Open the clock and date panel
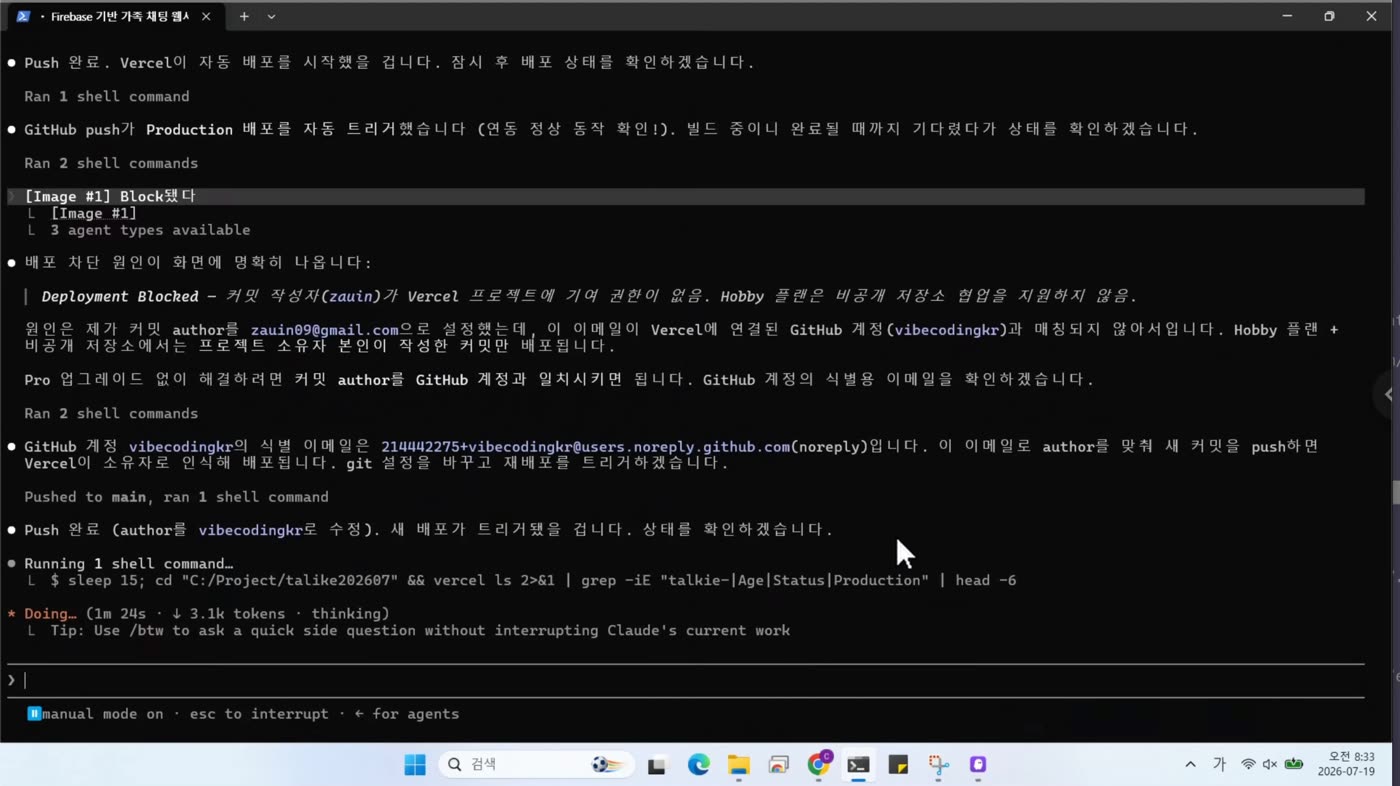The width and height of the screenshot is (1400, 786). pyautogui.click(x=1346, y=765)
